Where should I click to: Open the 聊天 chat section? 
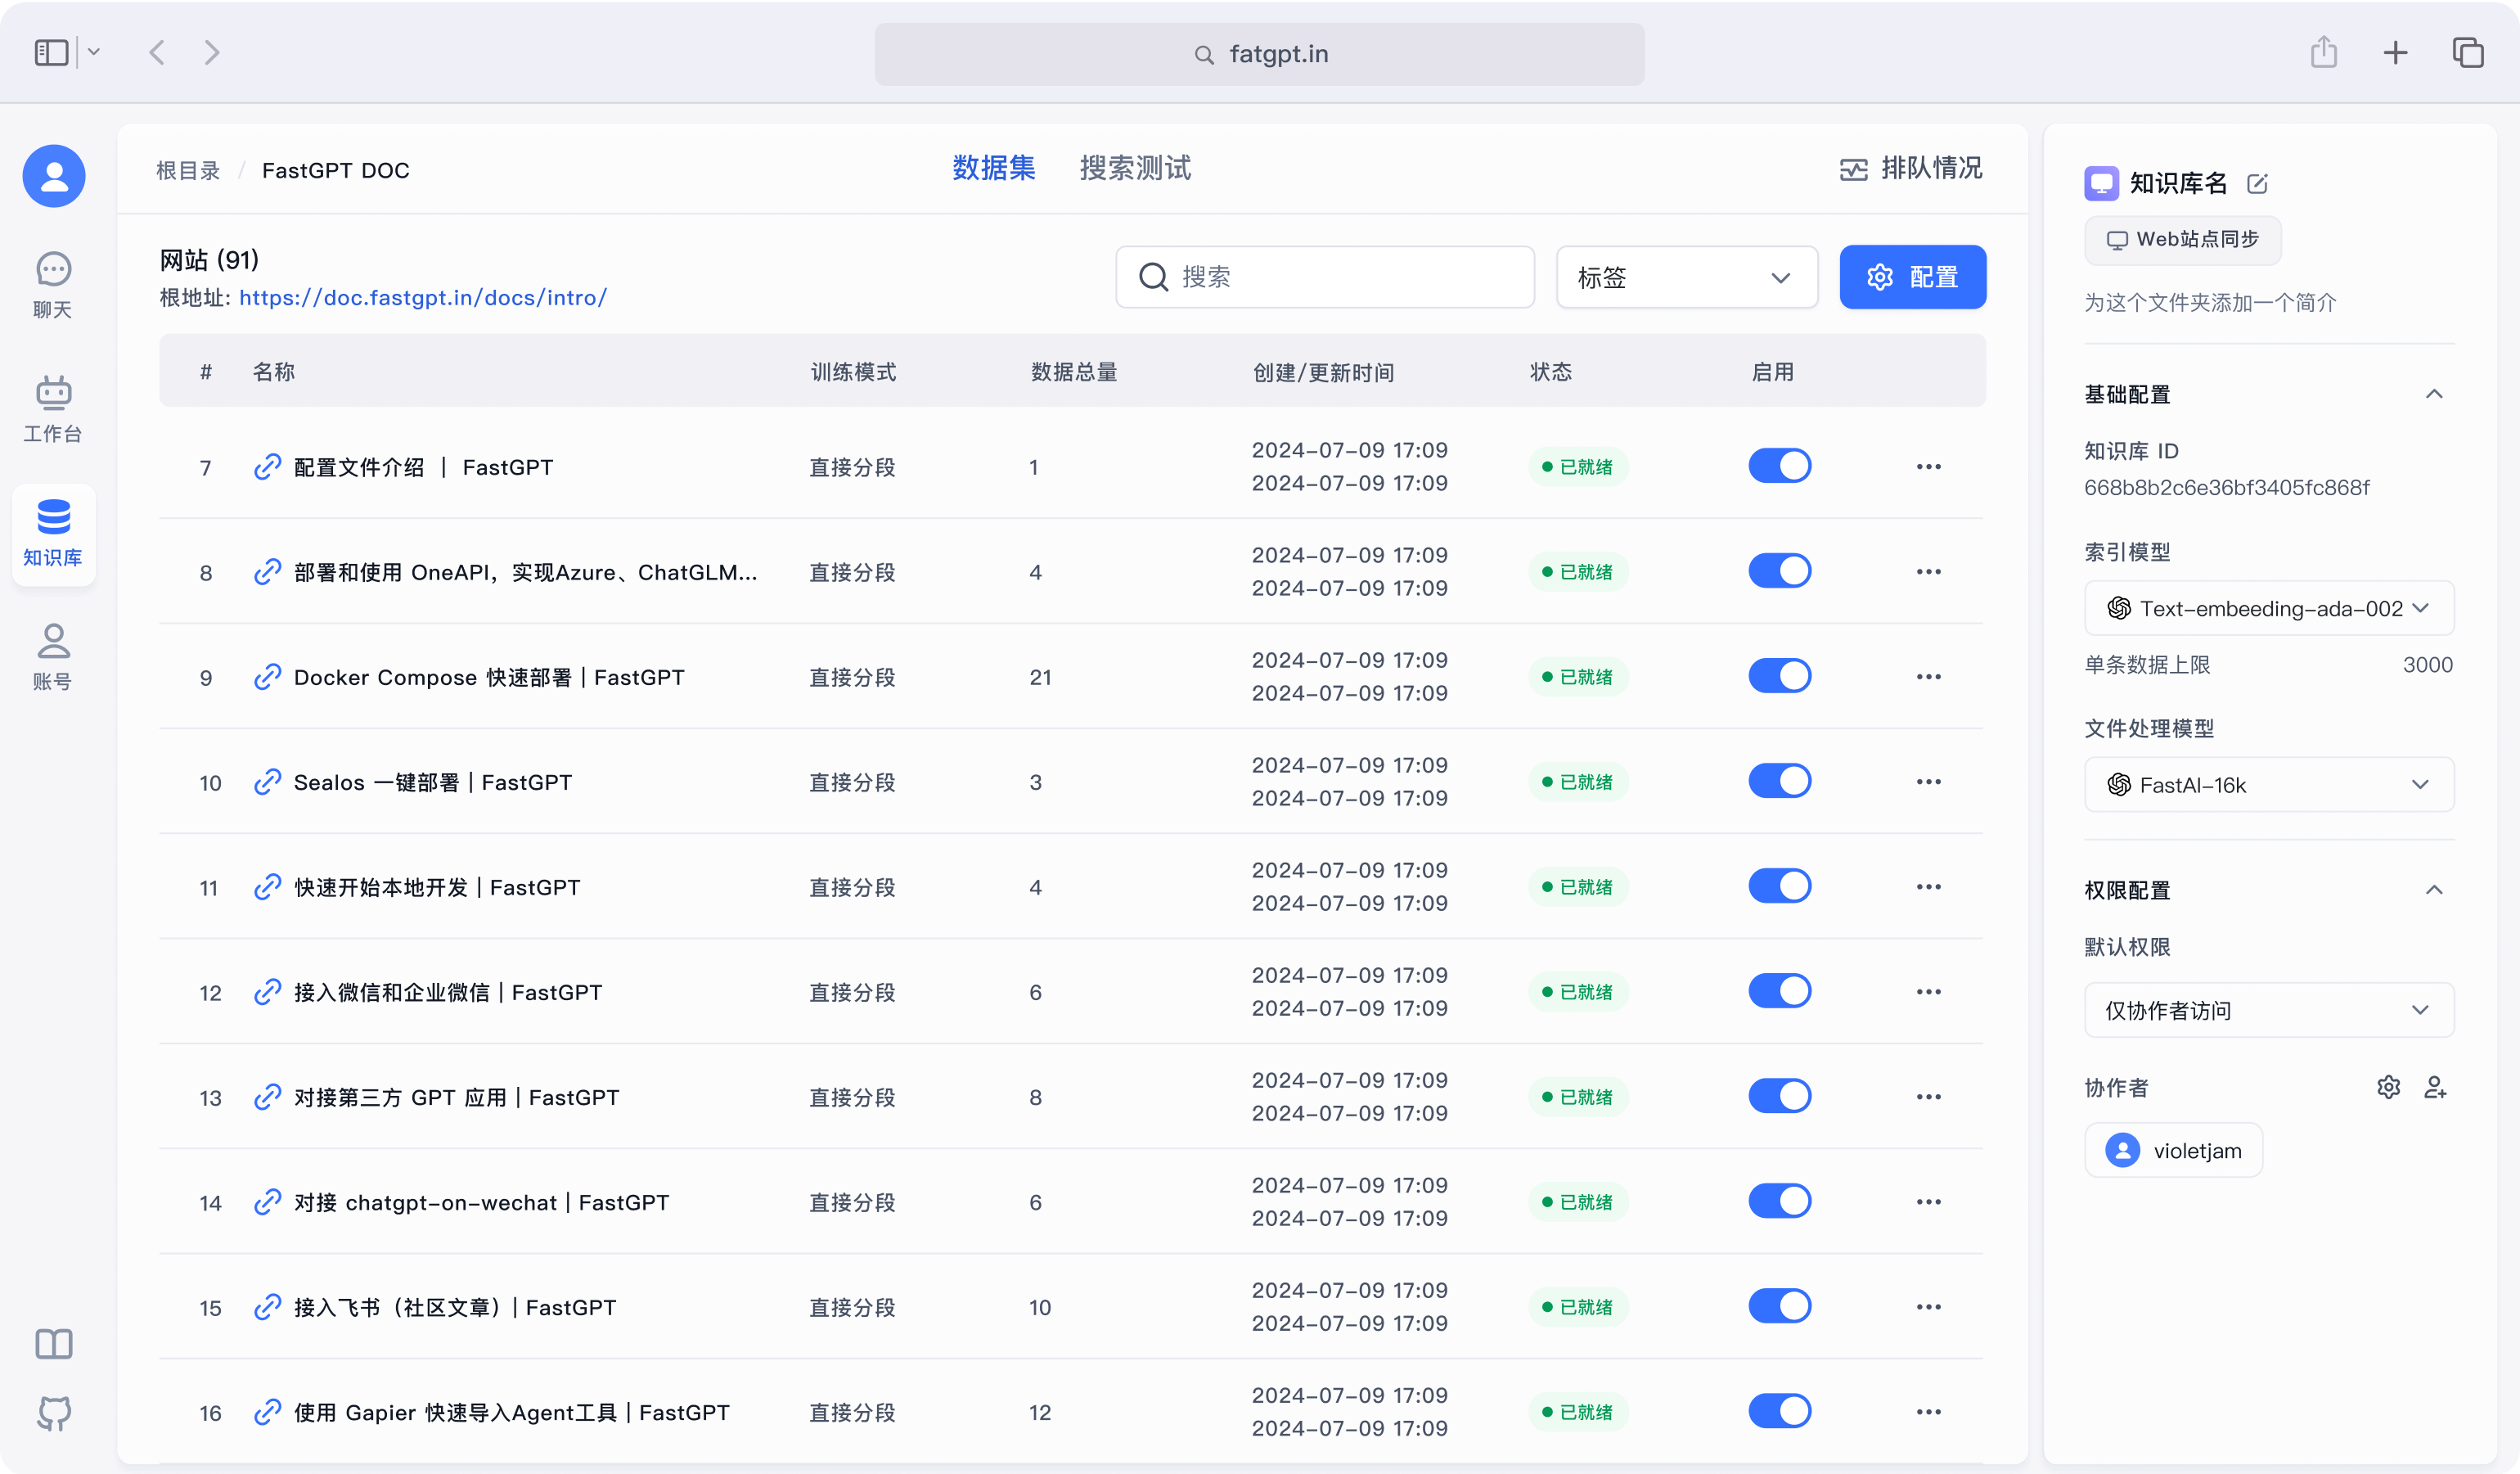(53, 285)
